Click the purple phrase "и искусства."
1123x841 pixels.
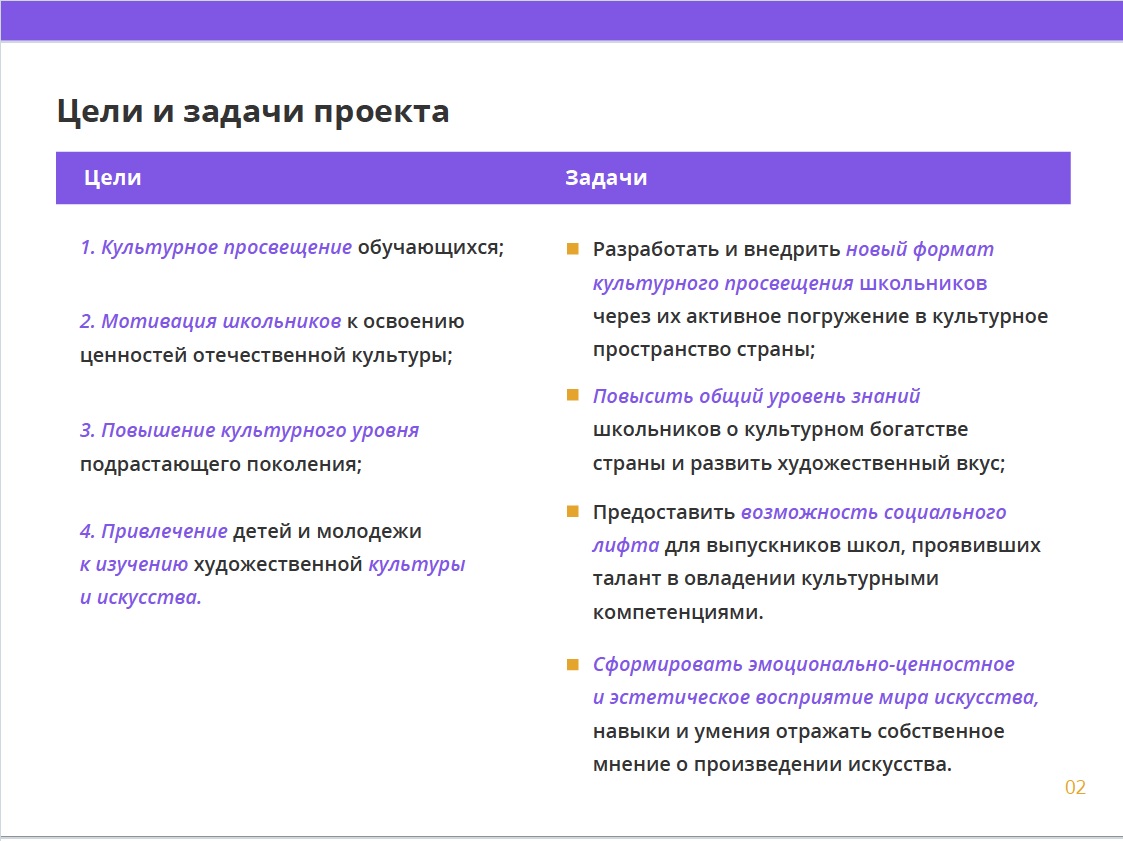[141, 598]
